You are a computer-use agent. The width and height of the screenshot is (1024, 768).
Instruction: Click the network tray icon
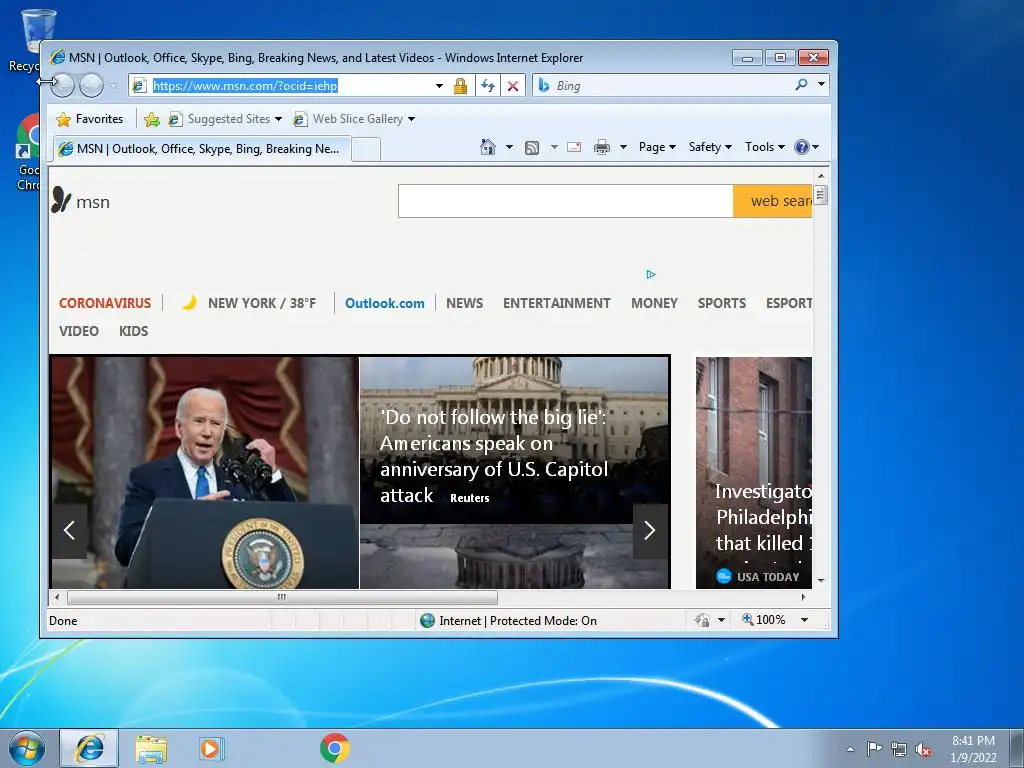899,749
